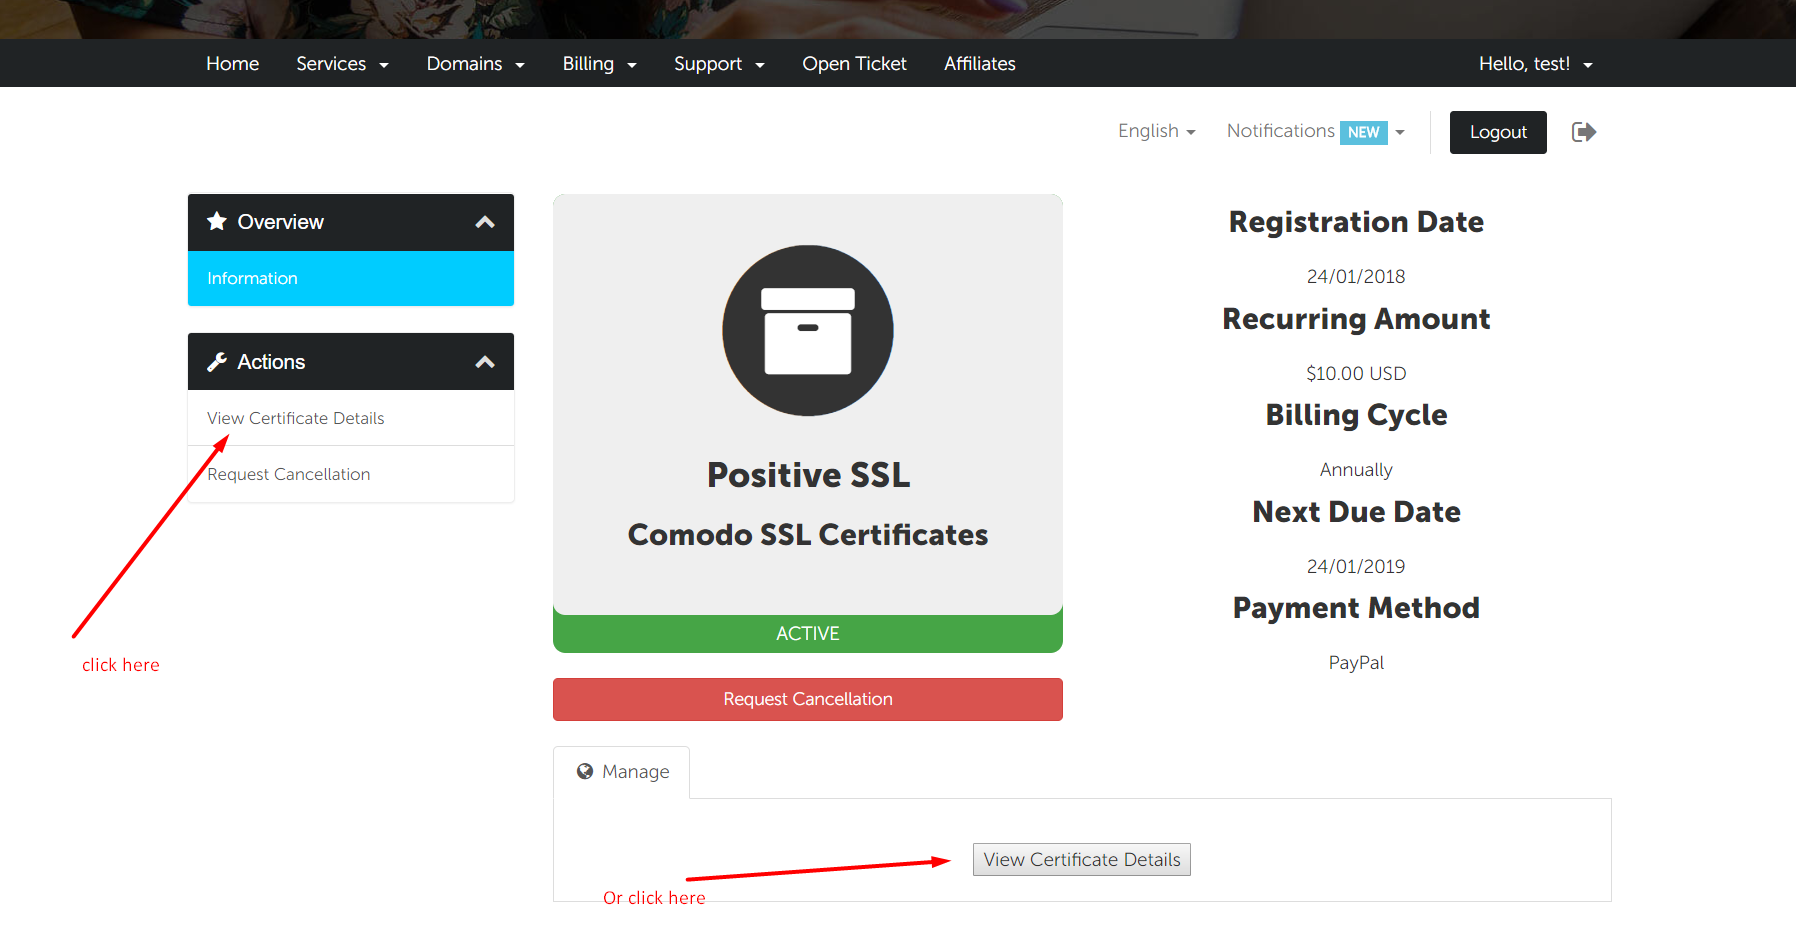Screen dimensions: 1796x928
Task: Select the Manage tab
Action: click(622, 772)
